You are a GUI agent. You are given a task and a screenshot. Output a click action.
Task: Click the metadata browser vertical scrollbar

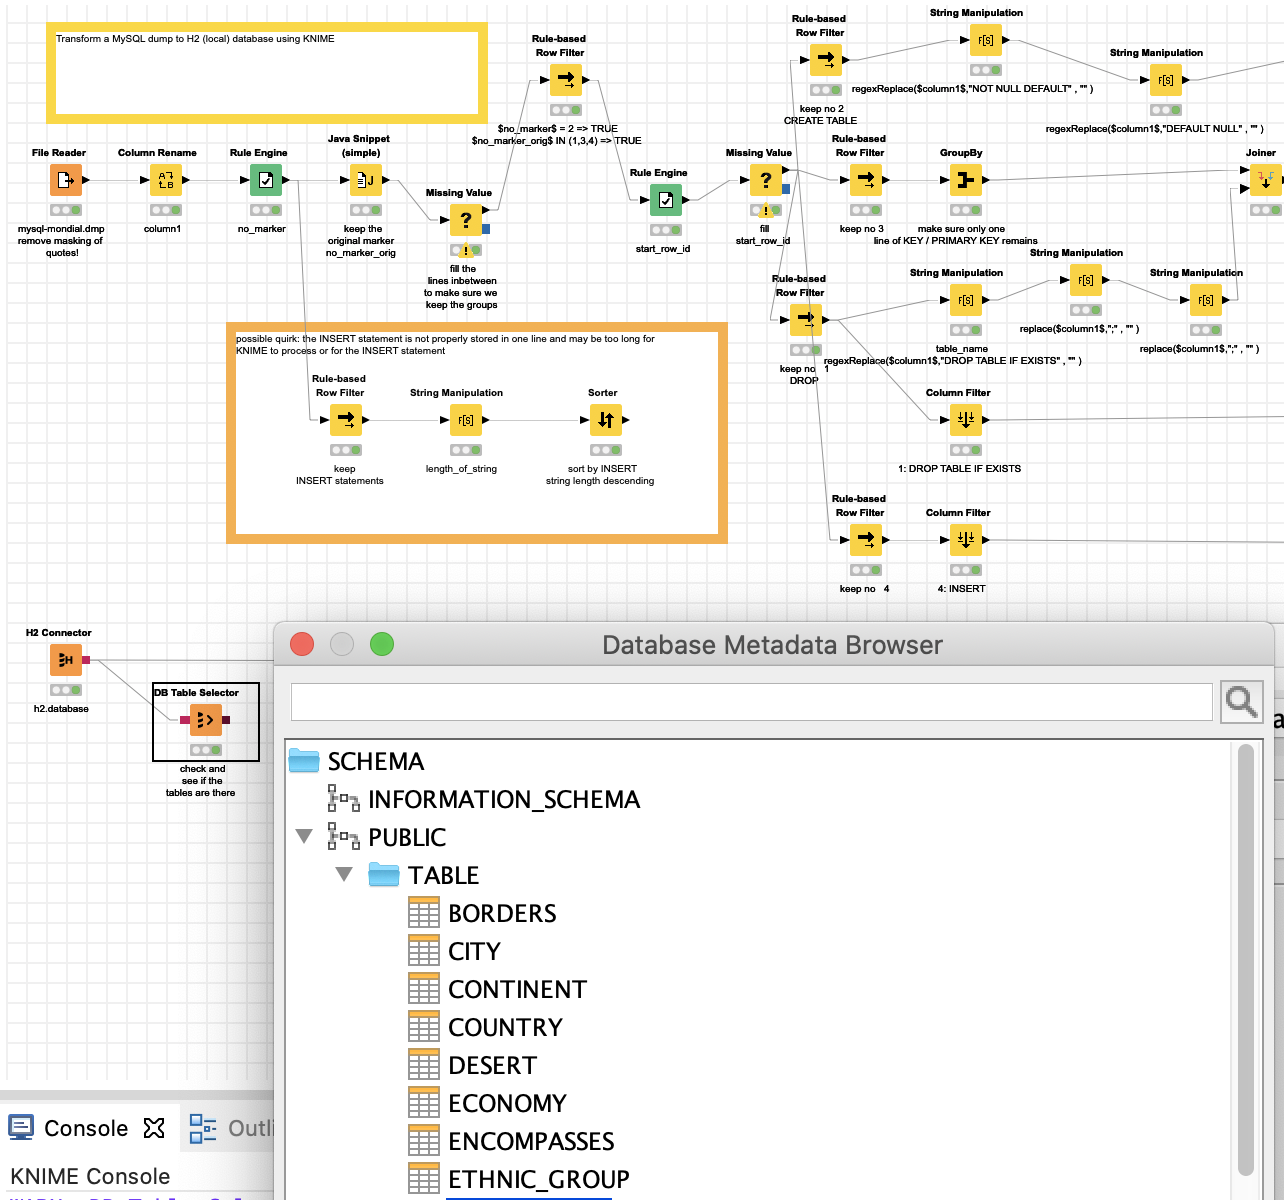pyautogui.click(x=1245, y=960)
